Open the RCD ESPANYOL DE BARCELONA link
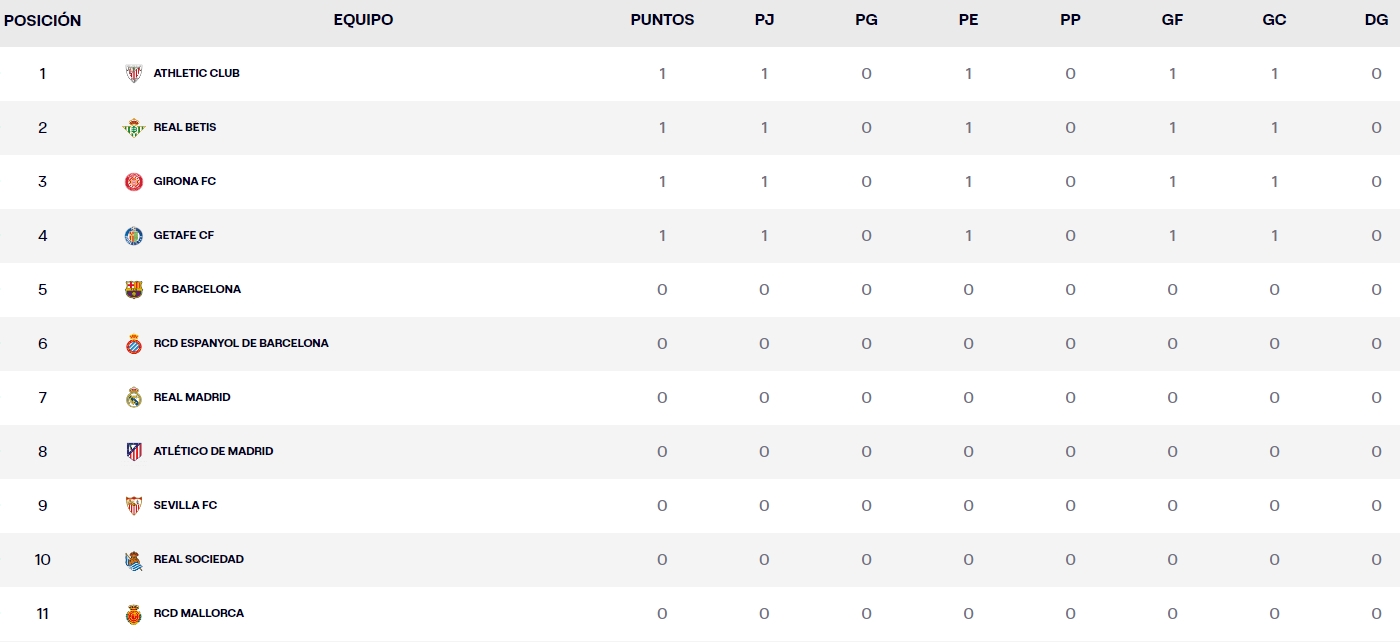 tap(241, 343)
